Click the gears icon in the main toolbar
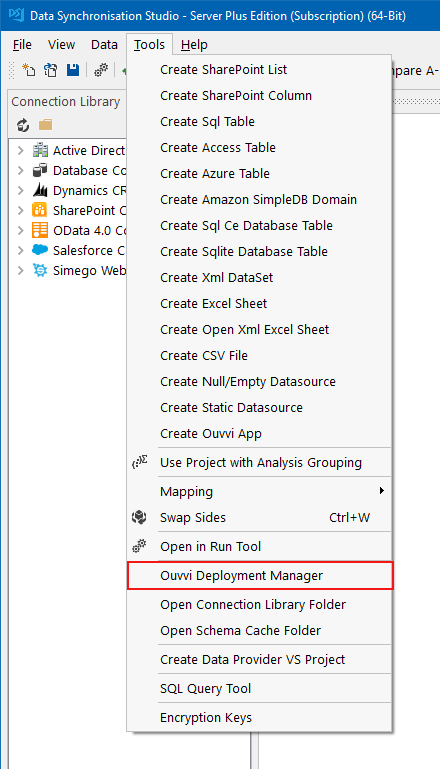The height and width of the screenshot is (769, 440). coord(101,70)
